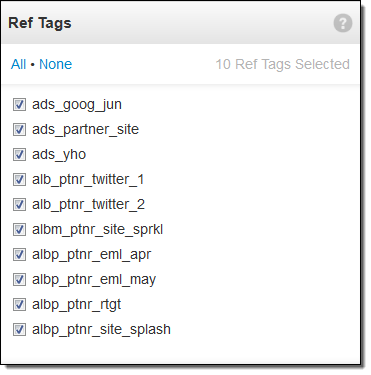The width and height of the screenshot is (371, 375).
Task: Select all ref tags via All link
Action: pos(18,64)
